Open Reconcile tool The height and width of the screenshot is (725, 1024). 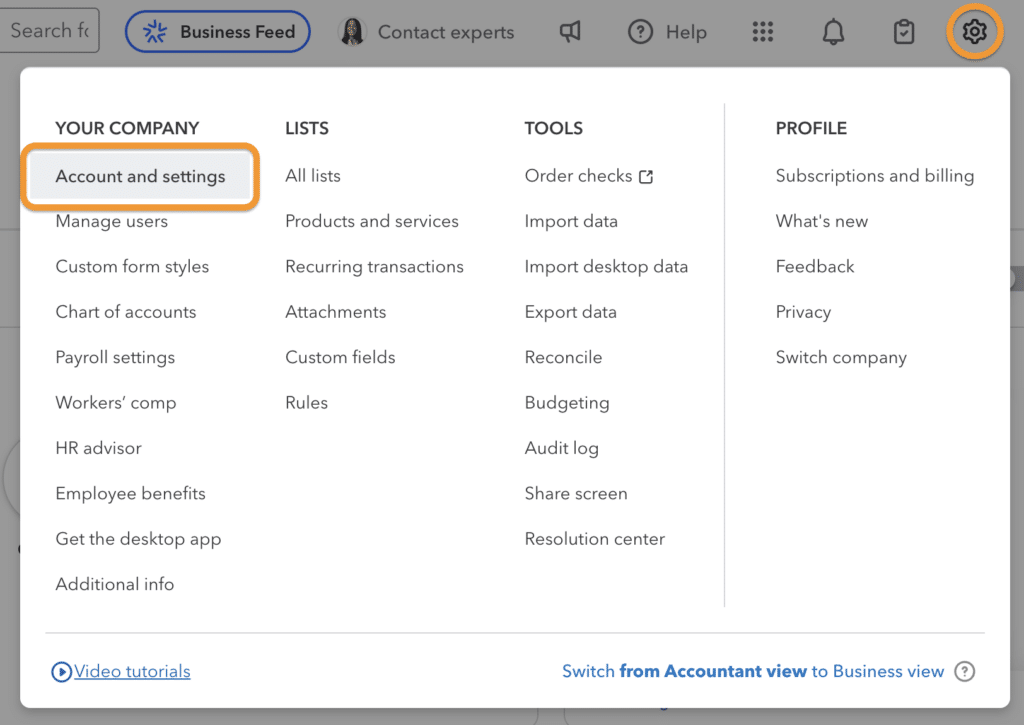coord(563,357)
